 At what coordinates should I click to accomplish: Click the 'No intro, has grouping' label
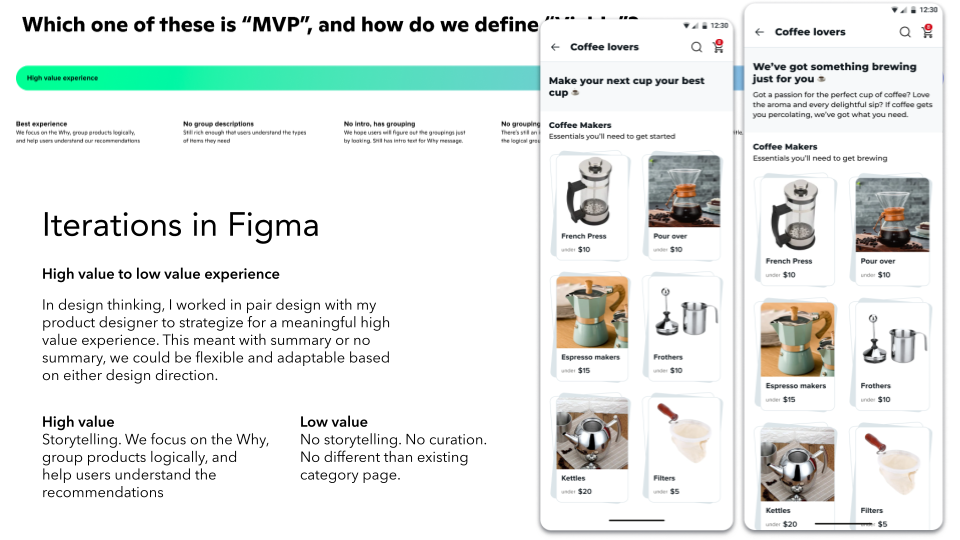point(379,124)
